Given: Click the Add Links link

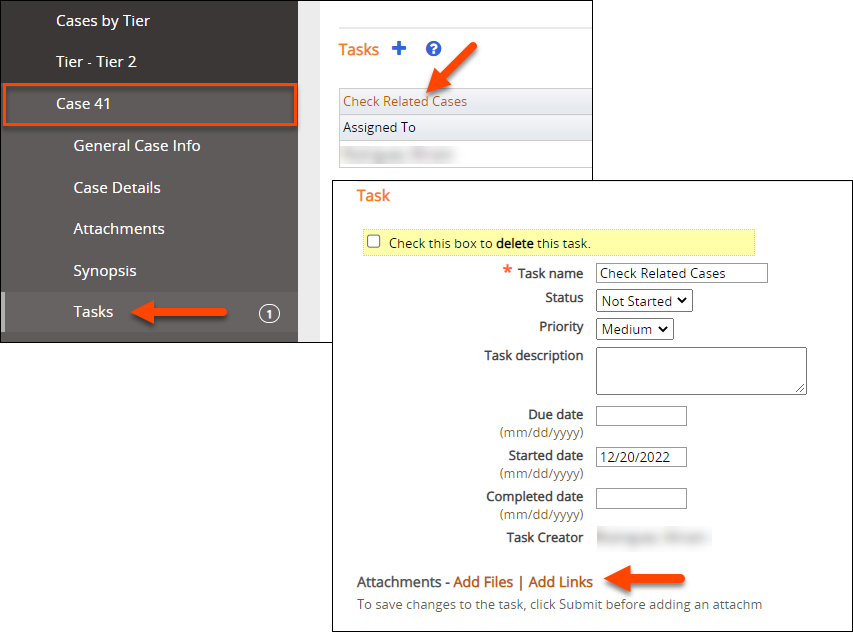Looking at the screenshot, I should point(560,582).
